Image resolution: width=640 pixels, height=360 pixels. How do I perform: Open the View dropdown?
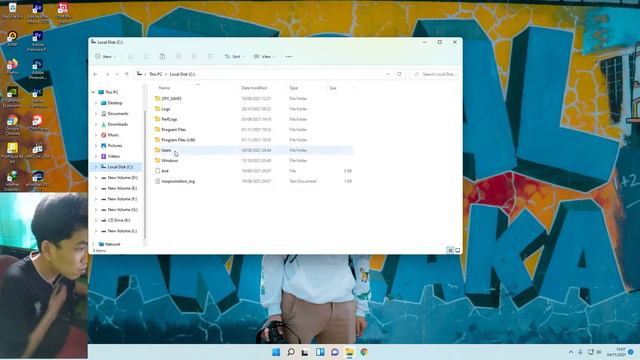(x=264, y=56)
